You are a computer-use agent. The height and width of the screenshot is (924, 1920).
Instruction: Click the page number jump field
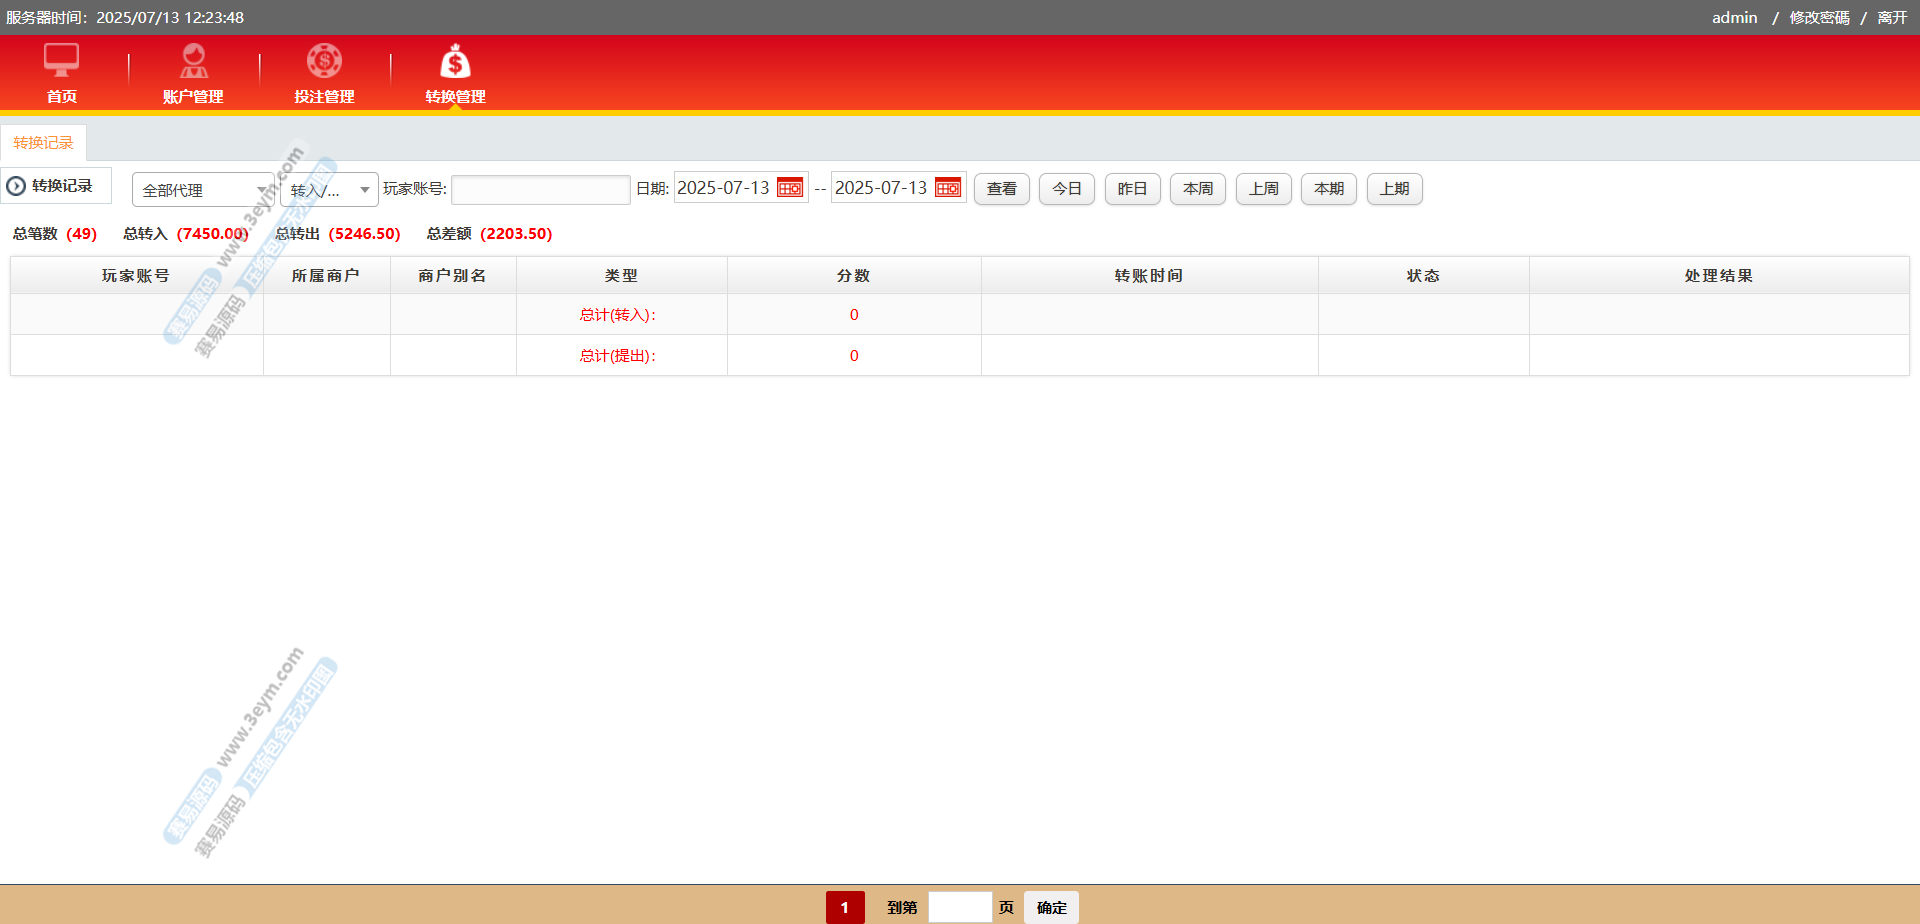pos(959,907)
